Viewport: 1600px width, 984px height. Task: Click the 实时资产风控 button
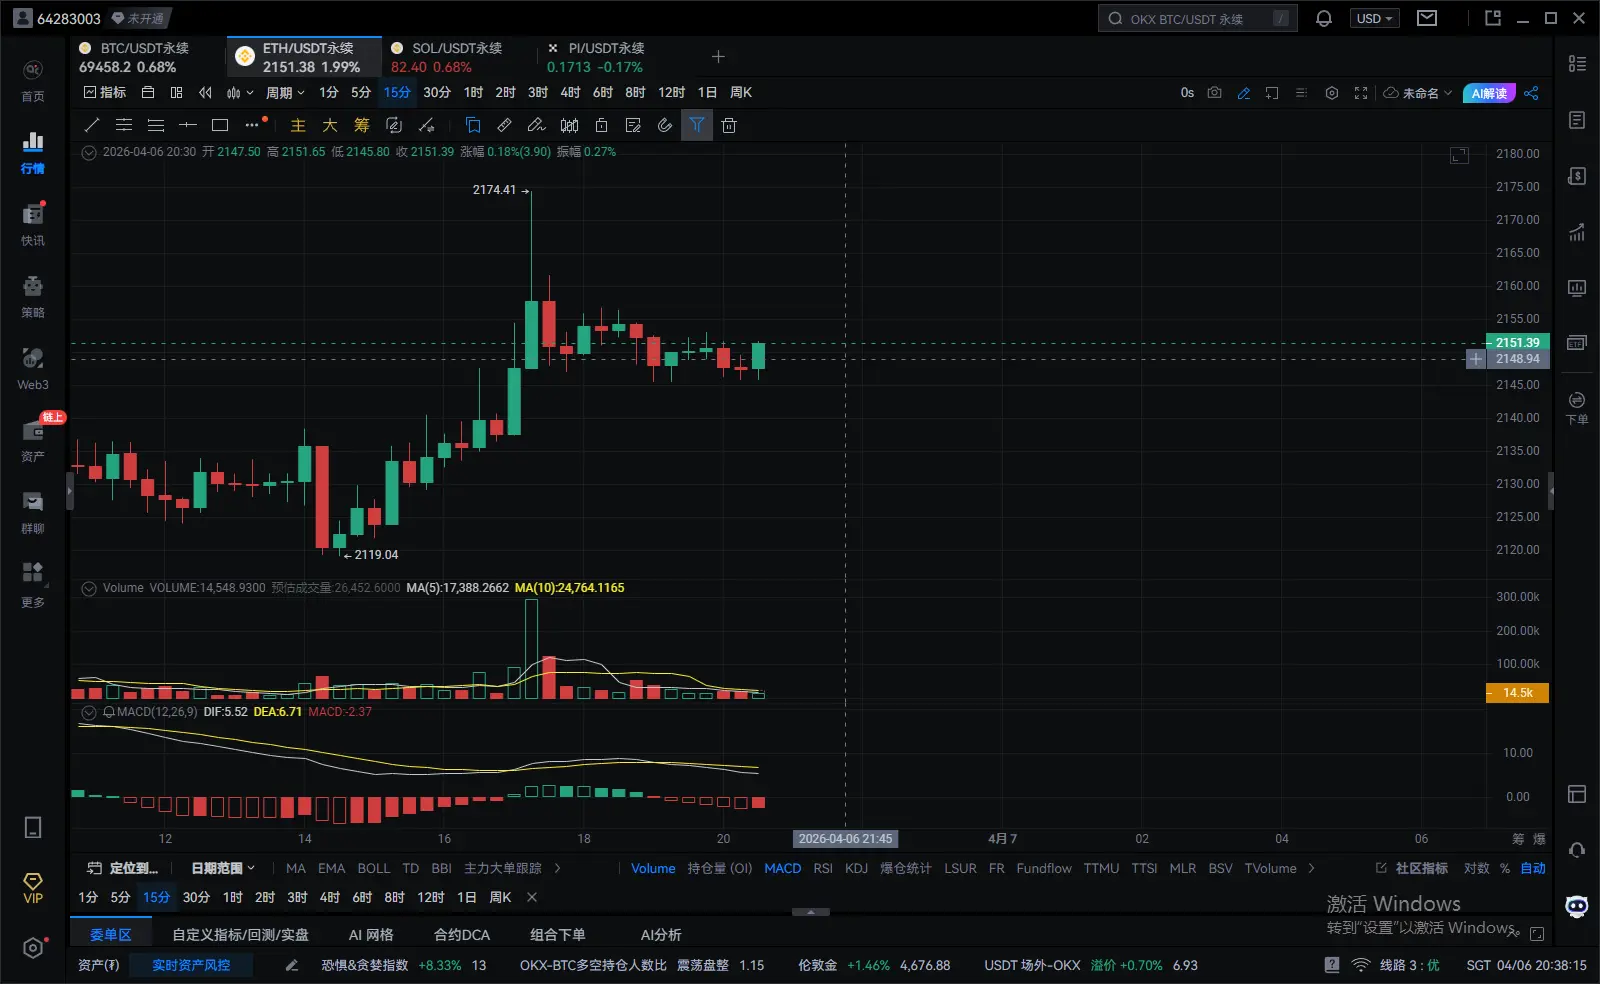point(191,965)
